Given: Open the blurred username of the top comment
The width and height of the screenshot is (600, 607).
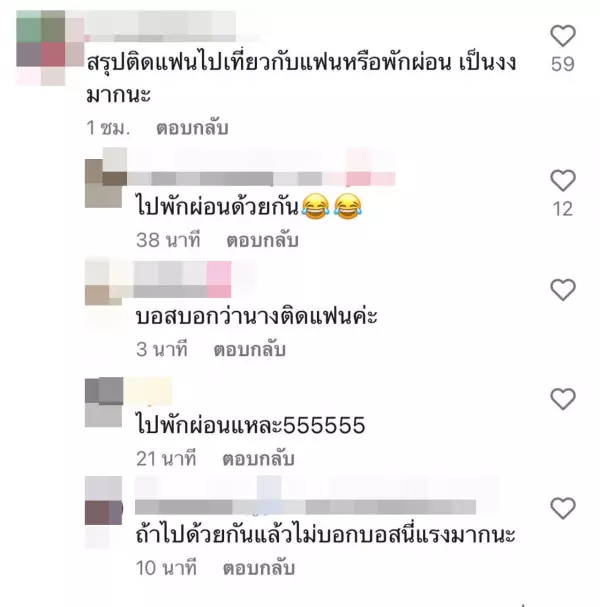Looking at the screenshot, I should point(163,26).
